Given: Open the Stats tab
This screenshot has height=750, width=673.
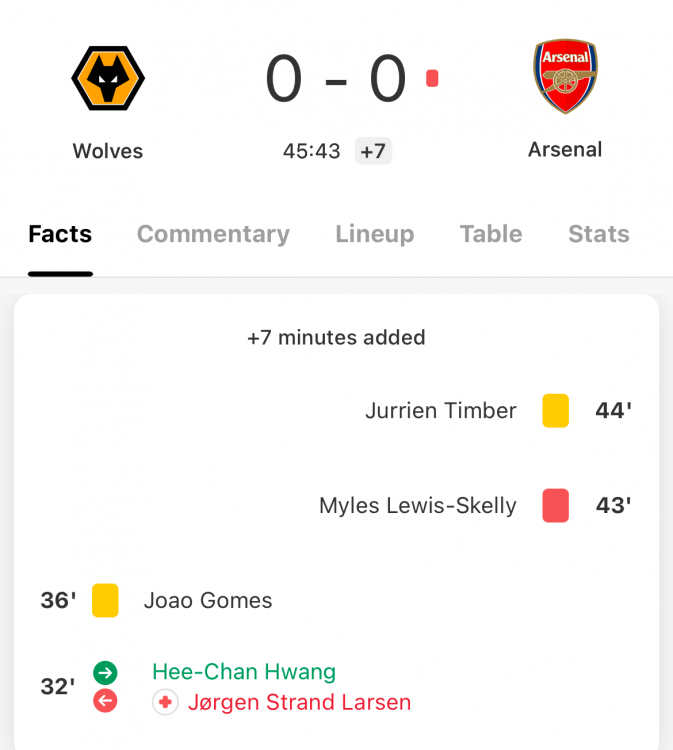Looking at the screenshot, I should [599, 234].
